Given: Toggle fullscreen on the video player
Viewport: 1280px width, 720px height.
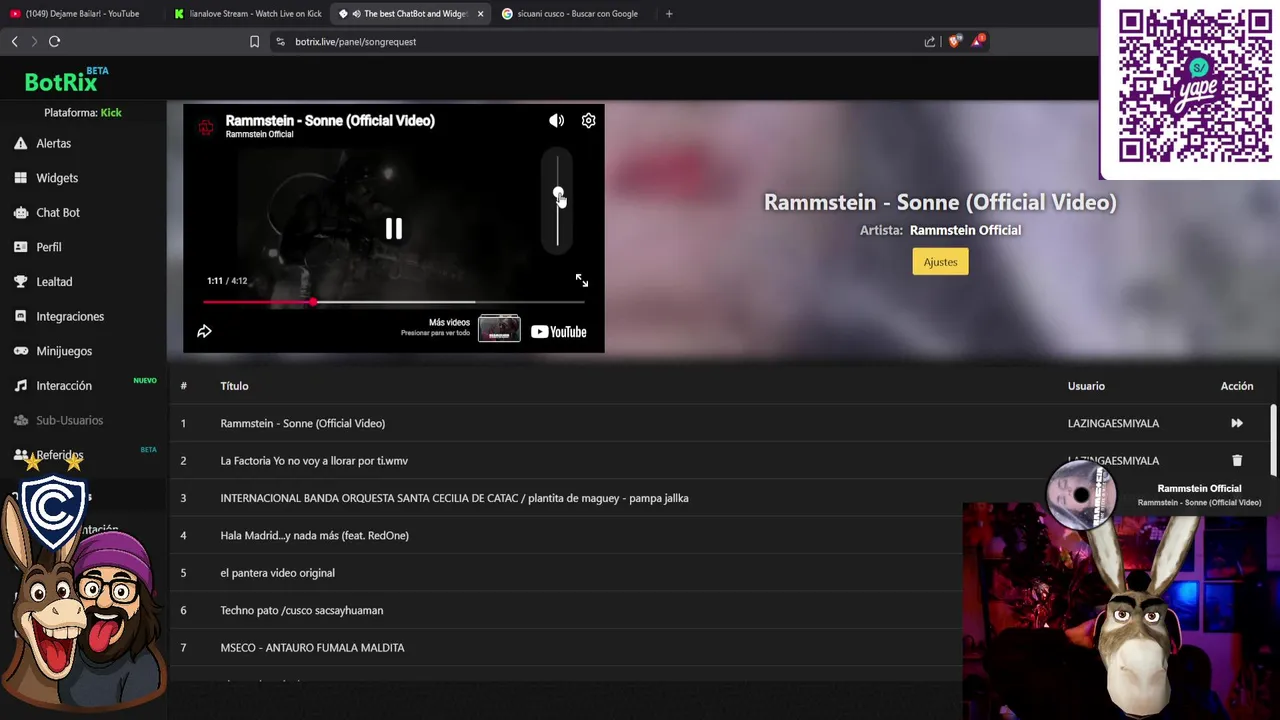Looking at the screenshot, I should [x=582, y=281].
